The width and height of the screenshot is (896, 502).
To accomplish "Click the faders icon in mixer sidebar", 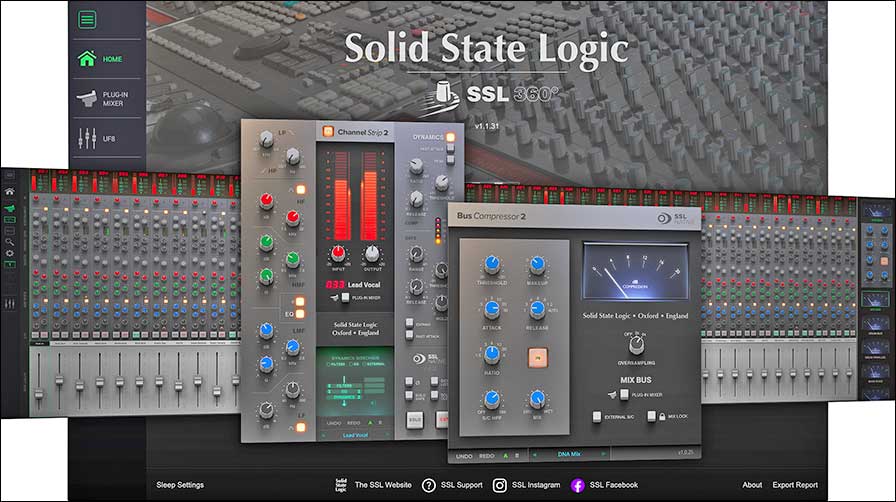I will pyautogui.click(x=10, y=304).
